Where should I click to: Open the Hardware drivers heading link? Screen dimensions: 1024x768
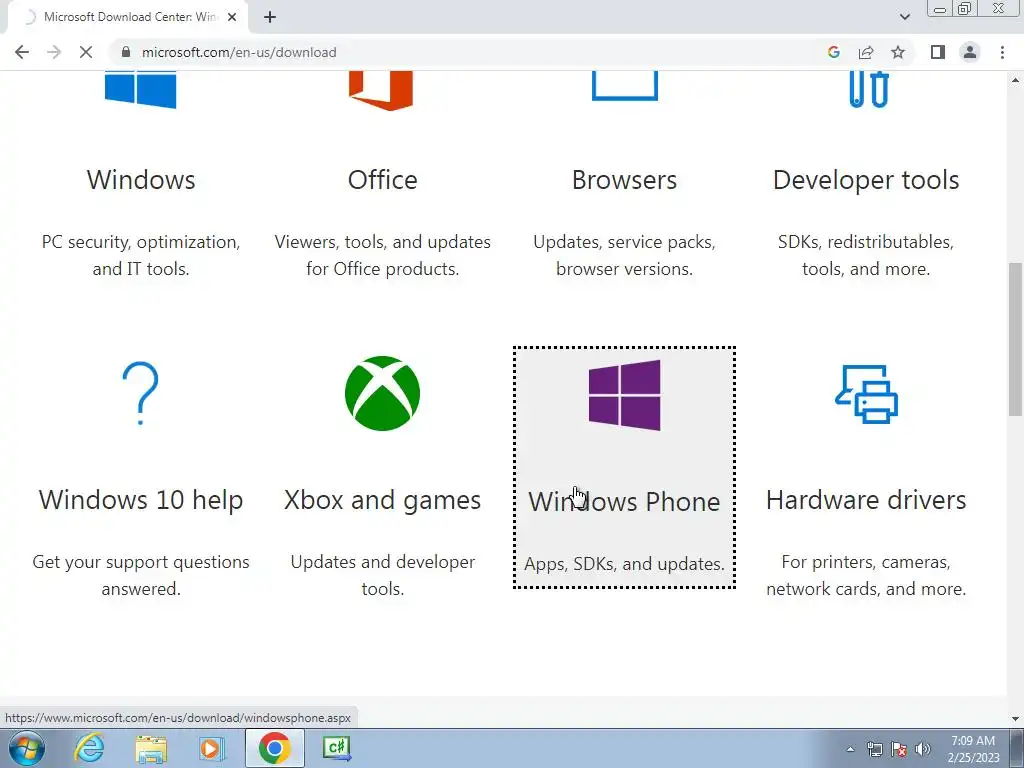point(866,500)
